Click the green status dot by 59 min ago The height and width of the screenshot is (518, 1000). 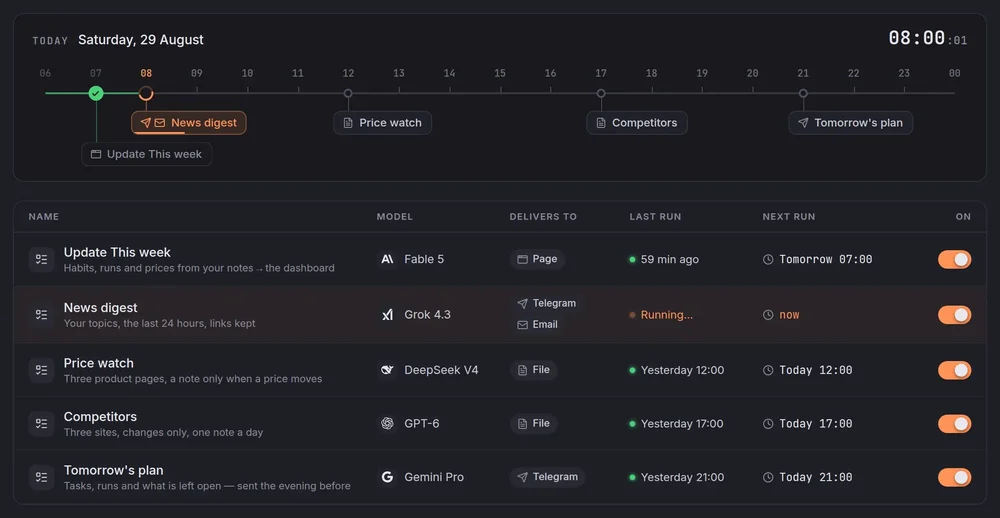[x=633, y=260]
